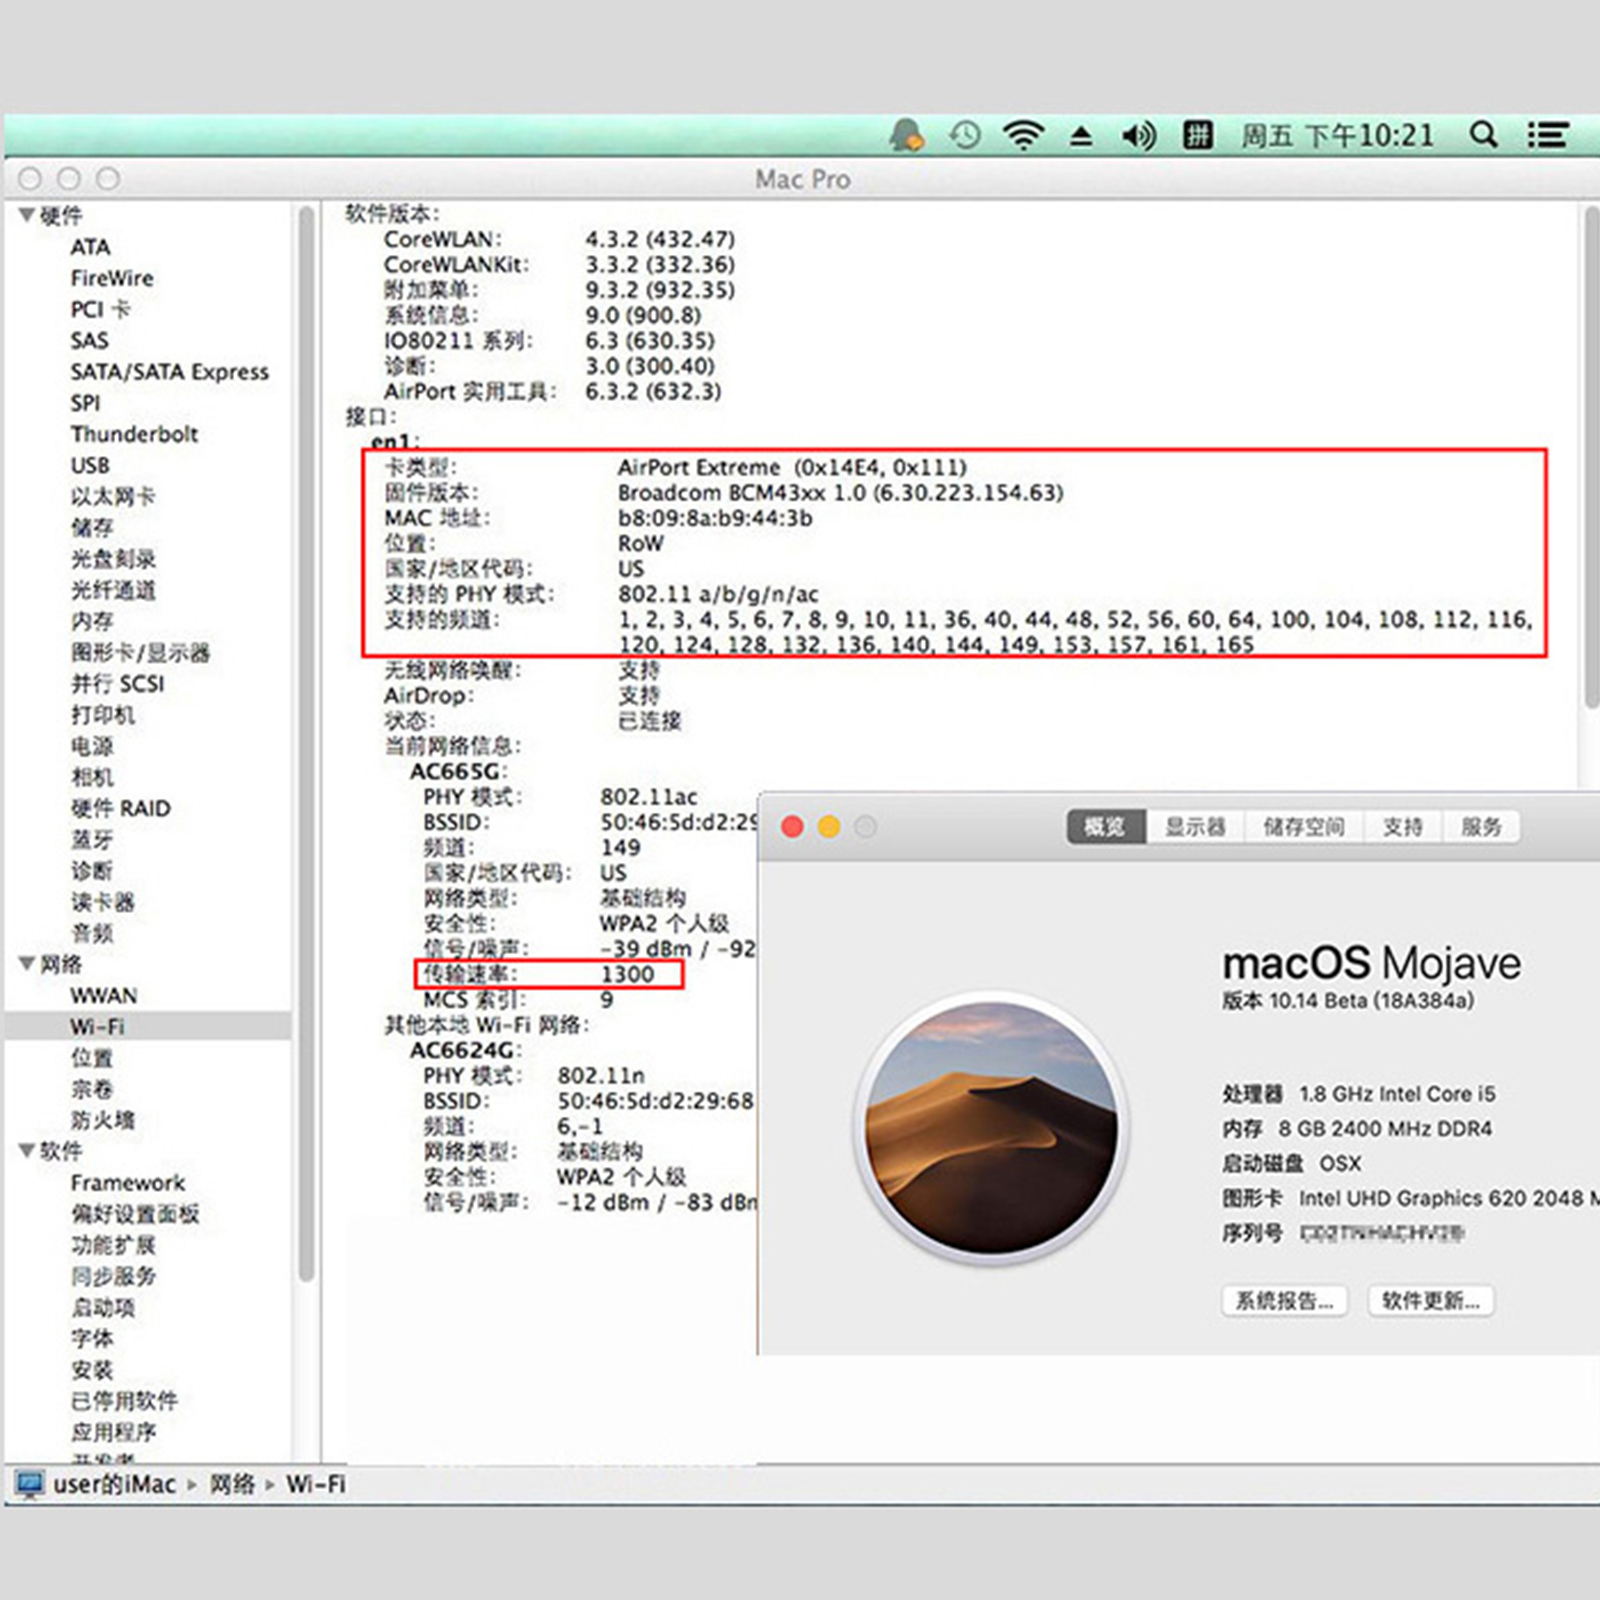Collapse the 软件 section triangle
Image resolution: width=1600 pixels, height=1600 pixels.
point(27,1150)
